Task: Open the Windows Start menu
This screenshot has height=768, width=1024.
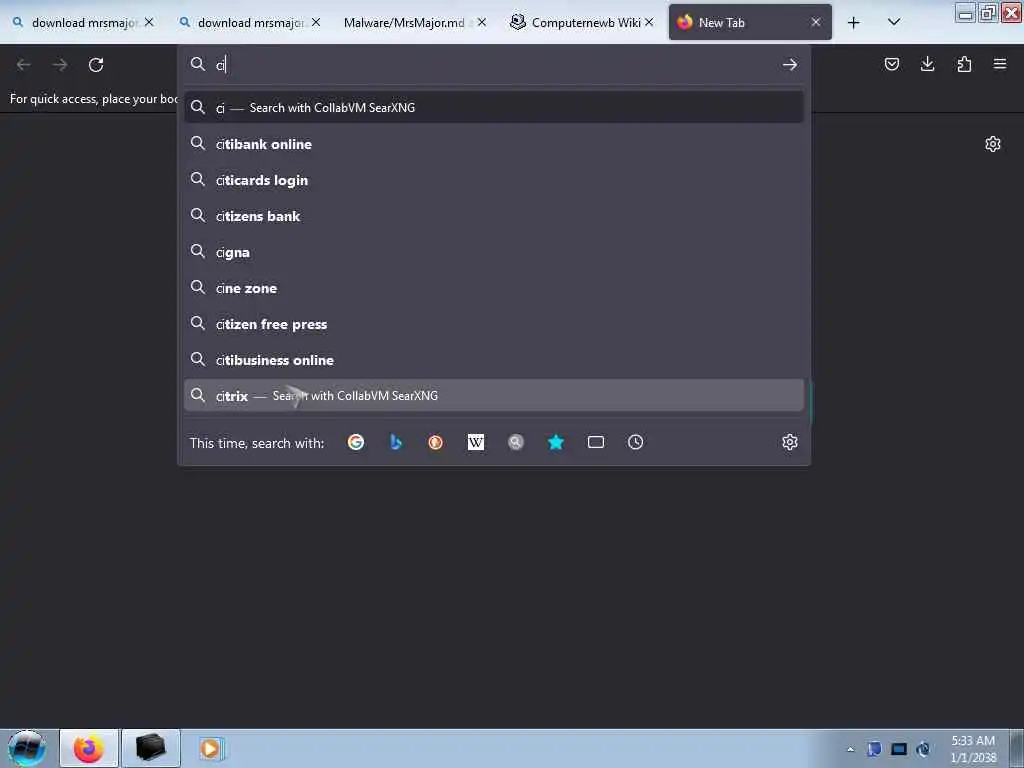Action: pos(27,748)
